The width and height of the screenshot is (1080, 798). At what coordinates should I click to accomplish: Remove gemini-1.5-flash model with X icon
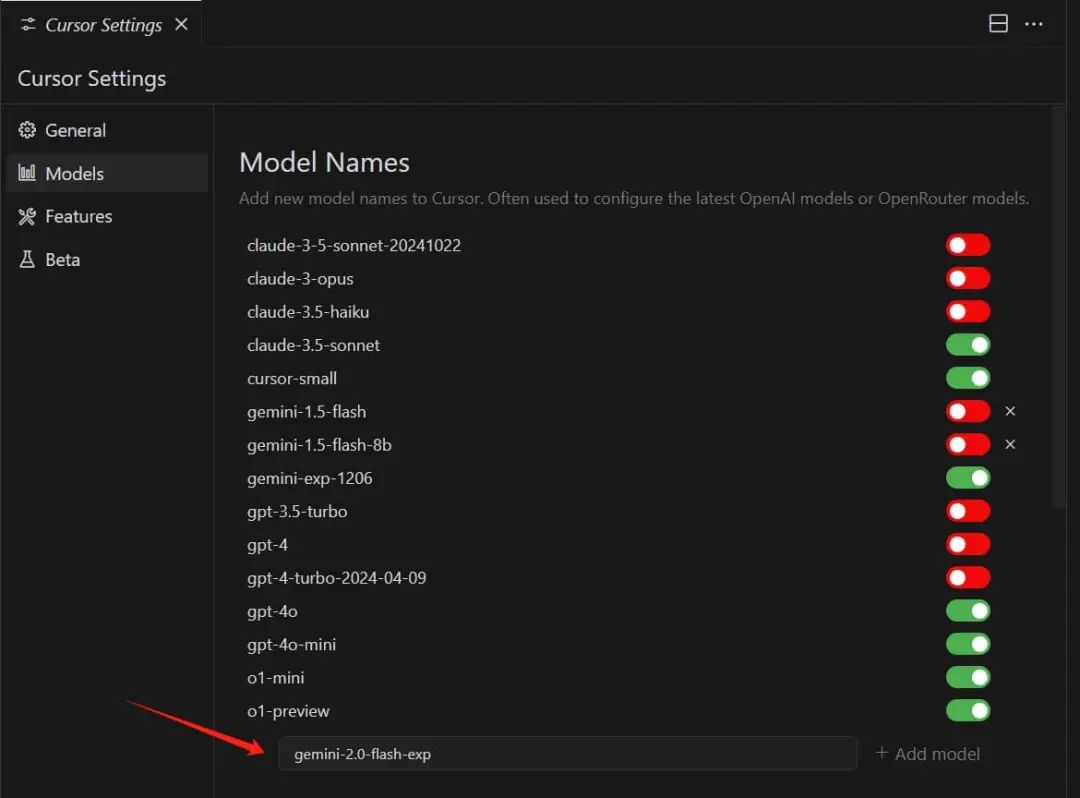[1010, 411]
